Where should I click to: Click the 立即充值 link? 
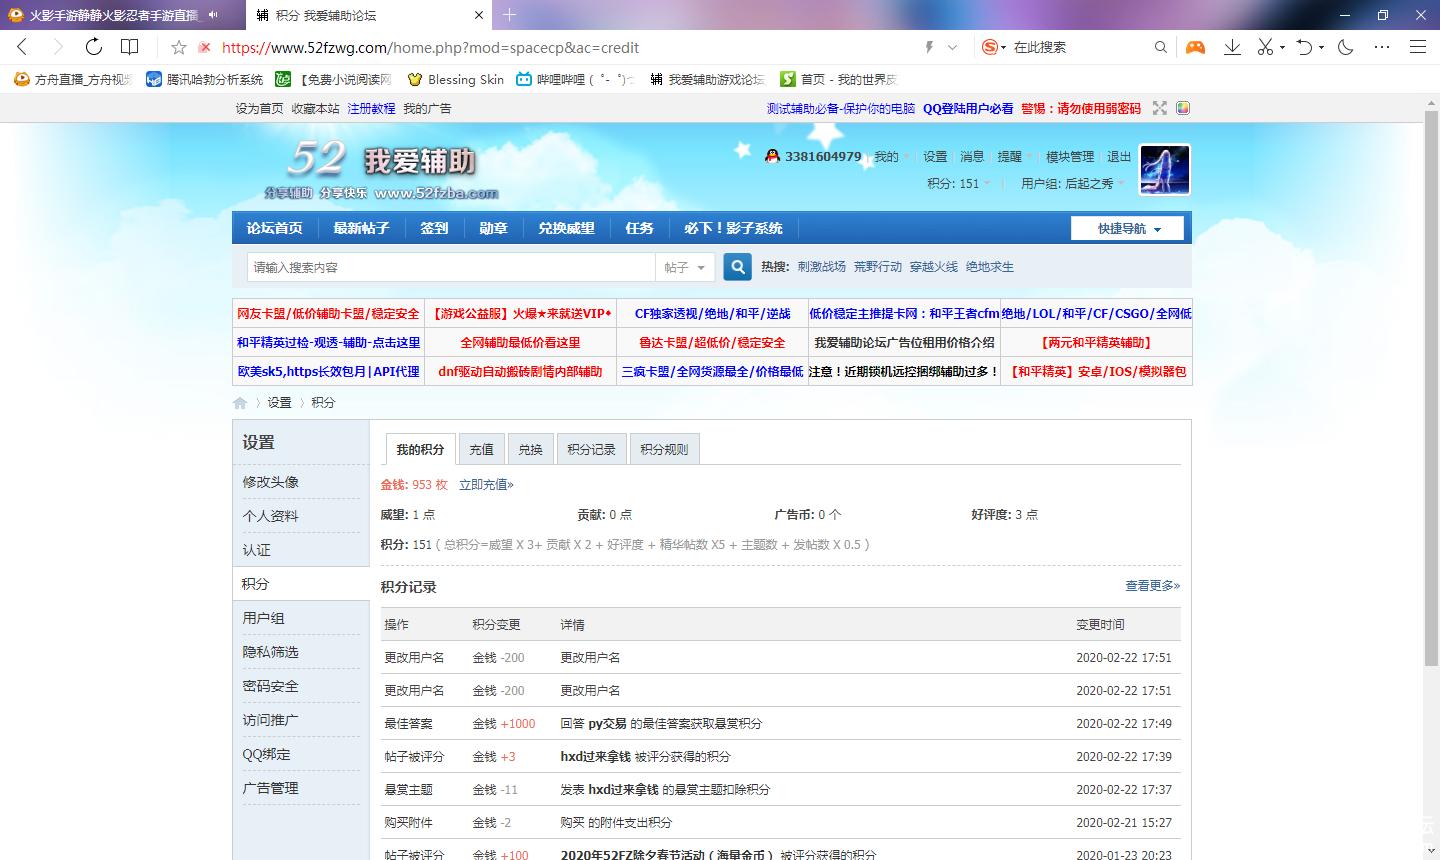tap(486, 485)
